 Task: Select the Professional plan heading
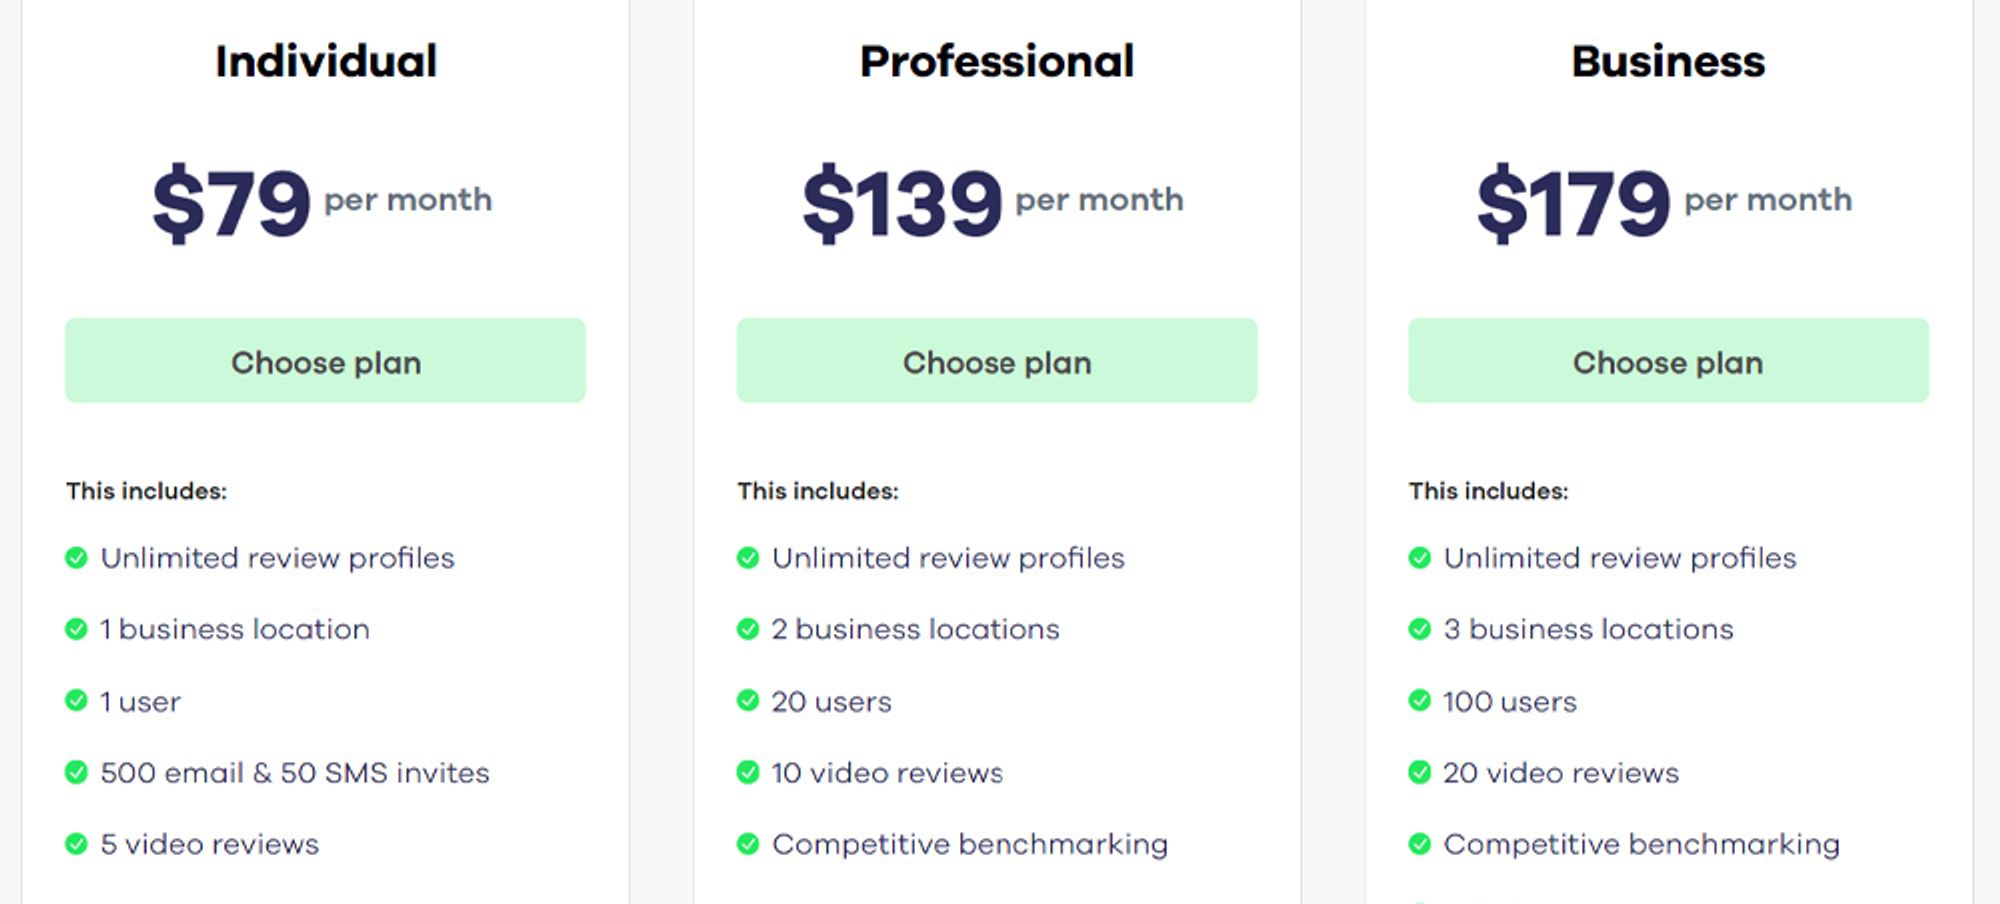coord(997,61)
